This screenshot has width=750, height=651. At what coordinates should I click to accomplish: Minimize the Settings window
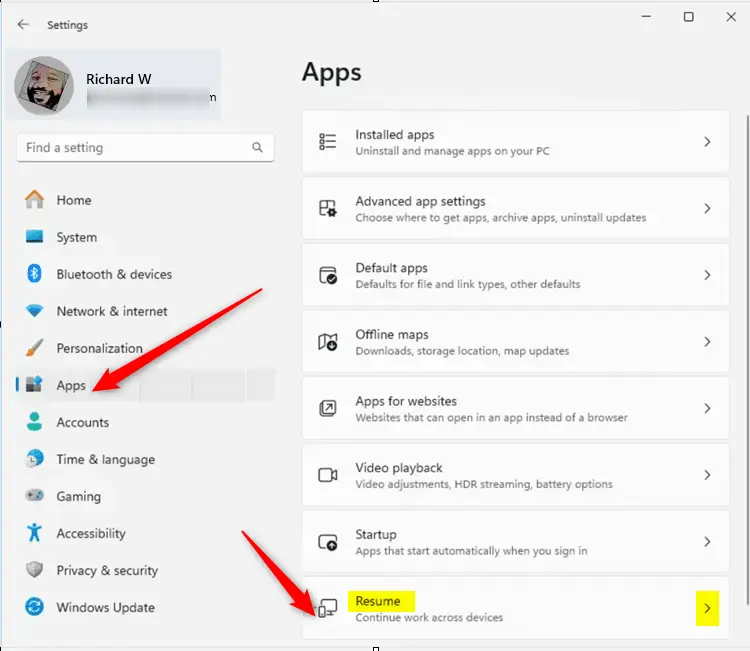(646, 17)
